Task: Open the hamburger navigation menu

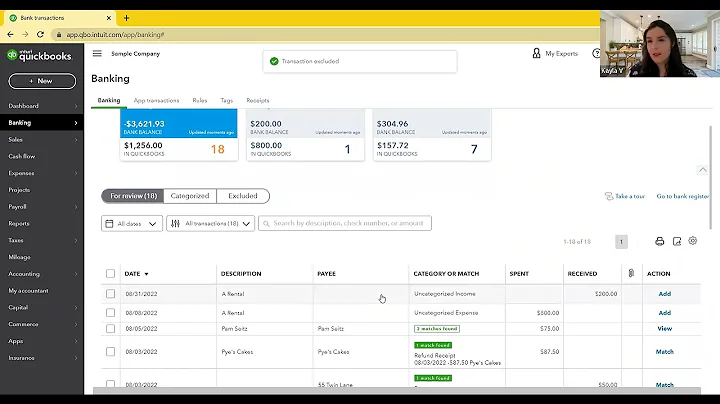Action: tap(97, 53)
